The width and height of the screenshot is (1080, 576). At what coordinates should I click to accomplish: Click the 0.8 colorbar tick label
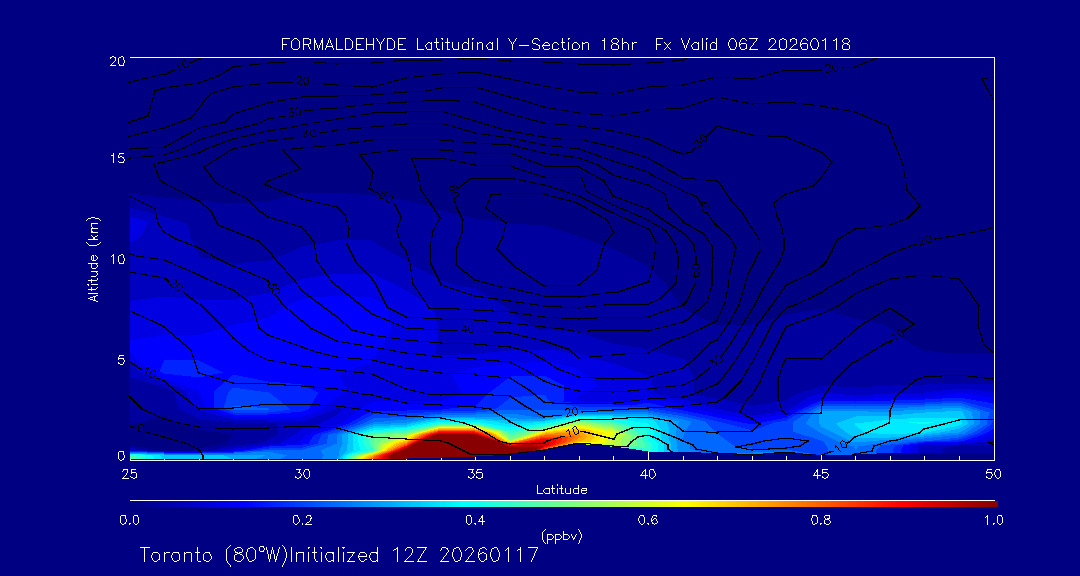coord(821,520)
